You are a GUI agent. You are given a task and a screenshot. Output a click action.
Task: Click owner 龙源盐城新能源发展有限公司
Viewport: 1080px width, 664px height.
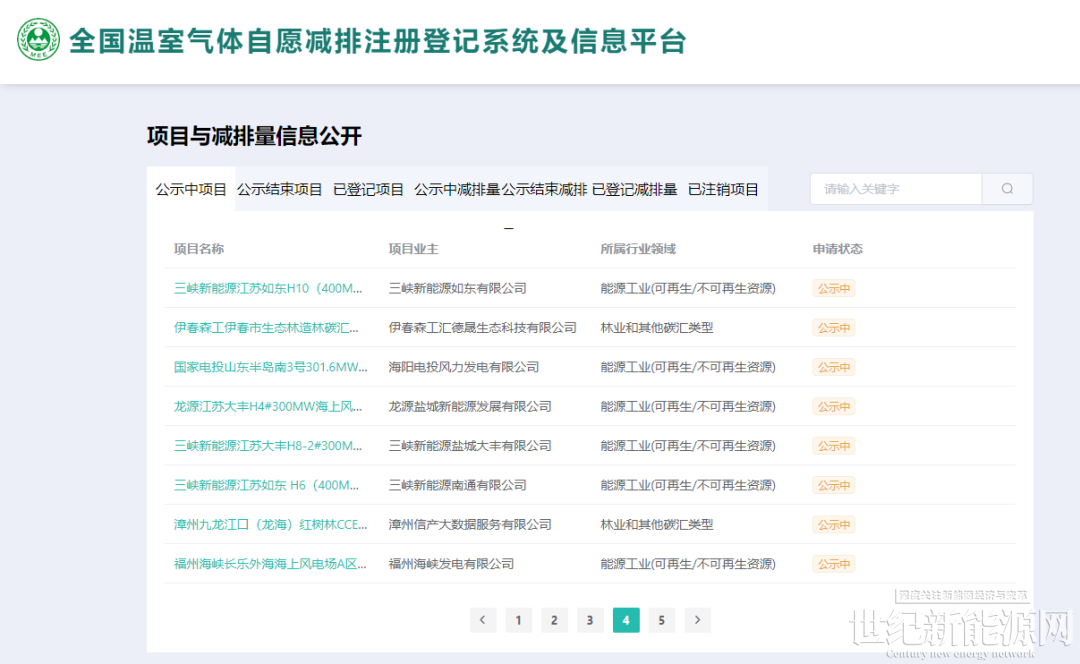tap(470, 406)
